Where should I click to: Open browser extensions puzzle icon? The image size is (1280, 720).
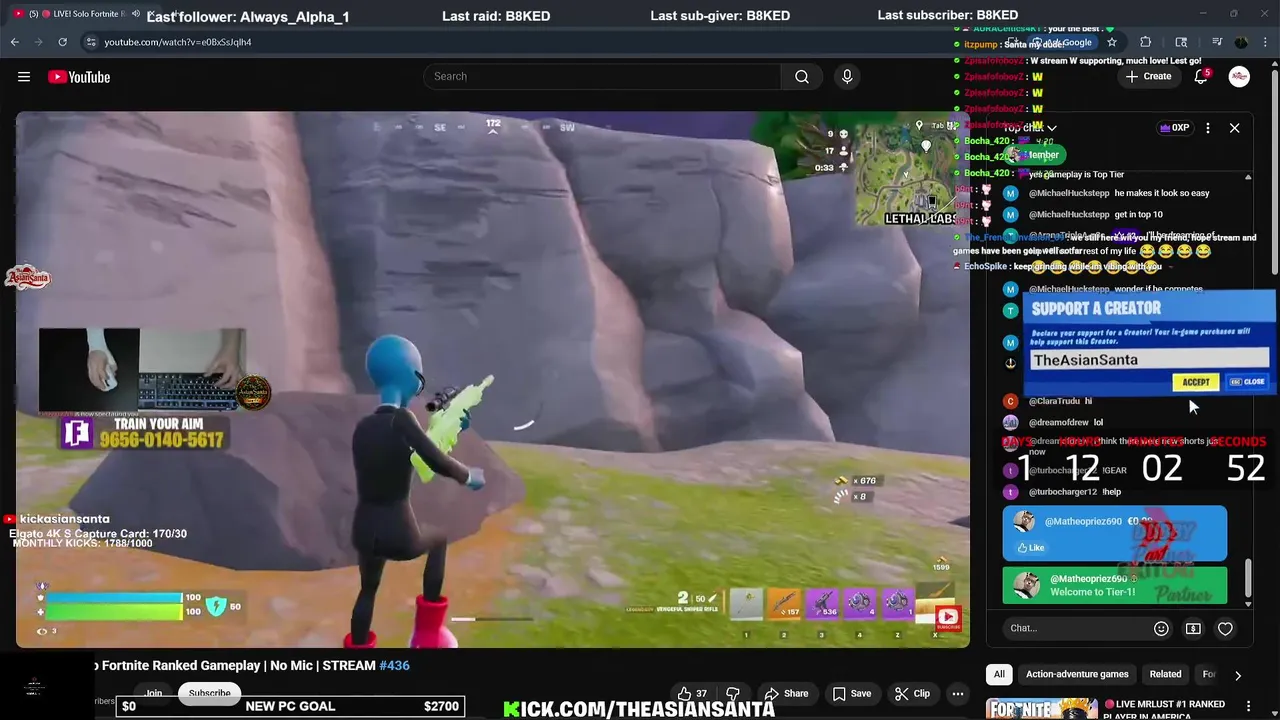pos(1146,42)
